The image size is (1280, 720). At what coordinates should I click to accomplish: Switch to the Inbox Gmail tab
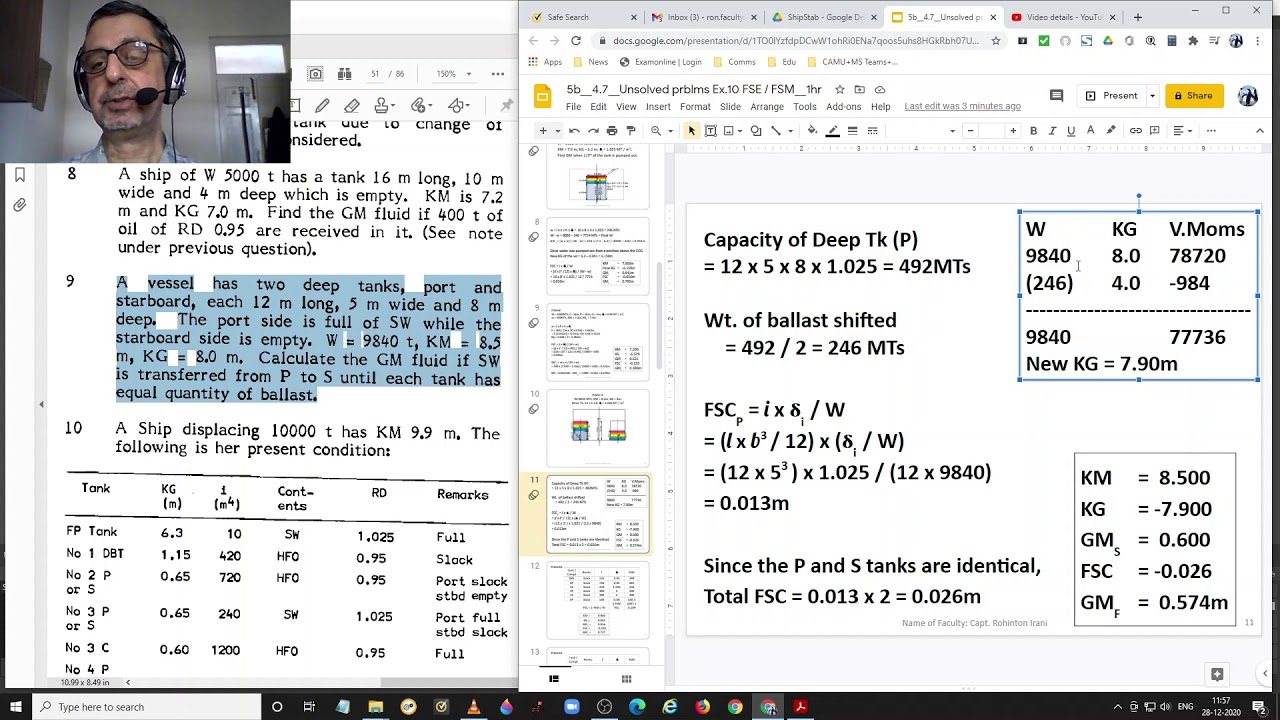click(702, 17)
